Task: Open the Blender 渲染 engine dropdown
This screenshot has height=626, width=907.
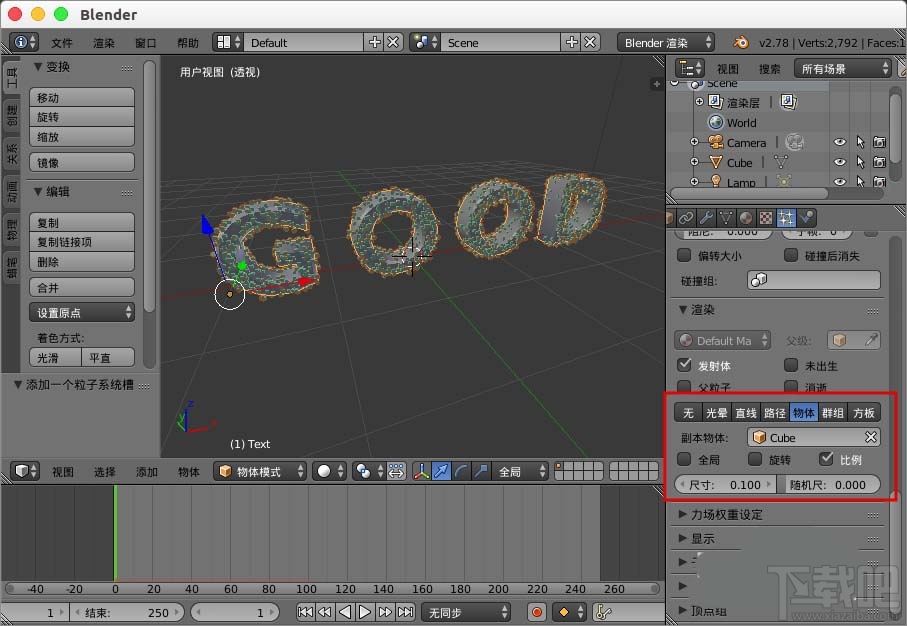Action: coord(666,42)
